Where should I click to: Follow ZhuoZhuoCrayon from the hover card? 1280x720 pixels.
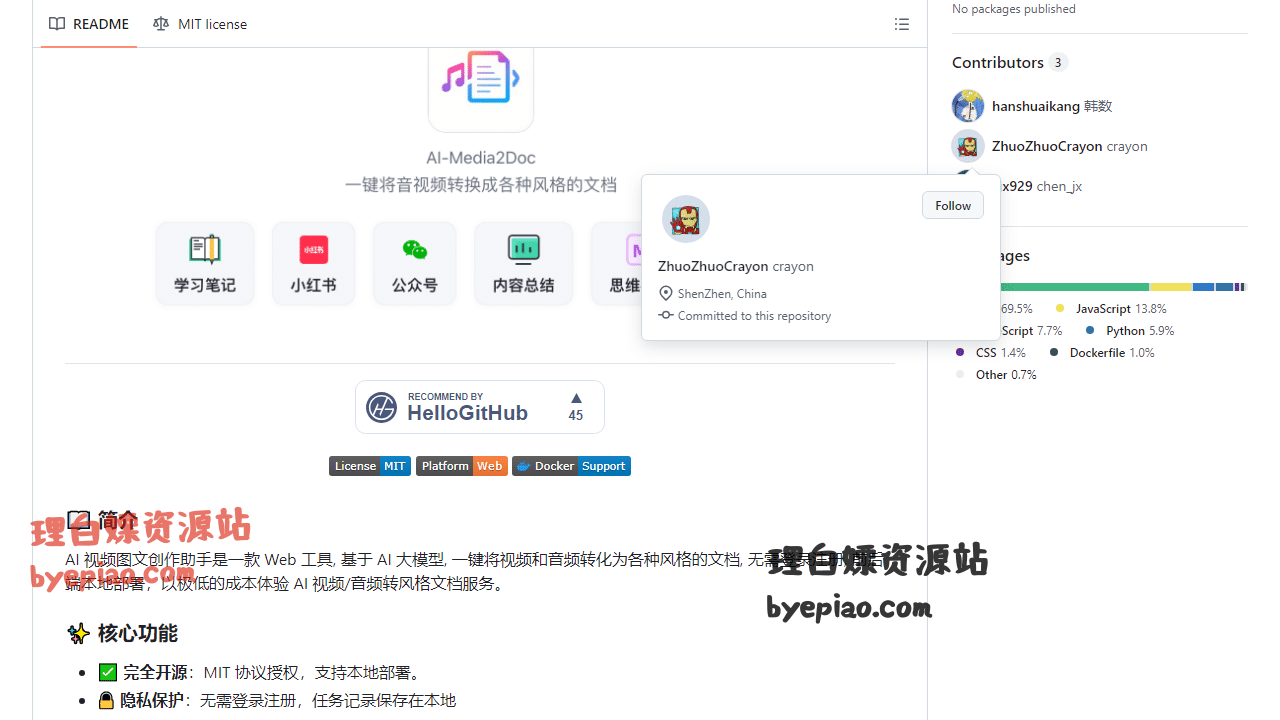click(953, 205)
